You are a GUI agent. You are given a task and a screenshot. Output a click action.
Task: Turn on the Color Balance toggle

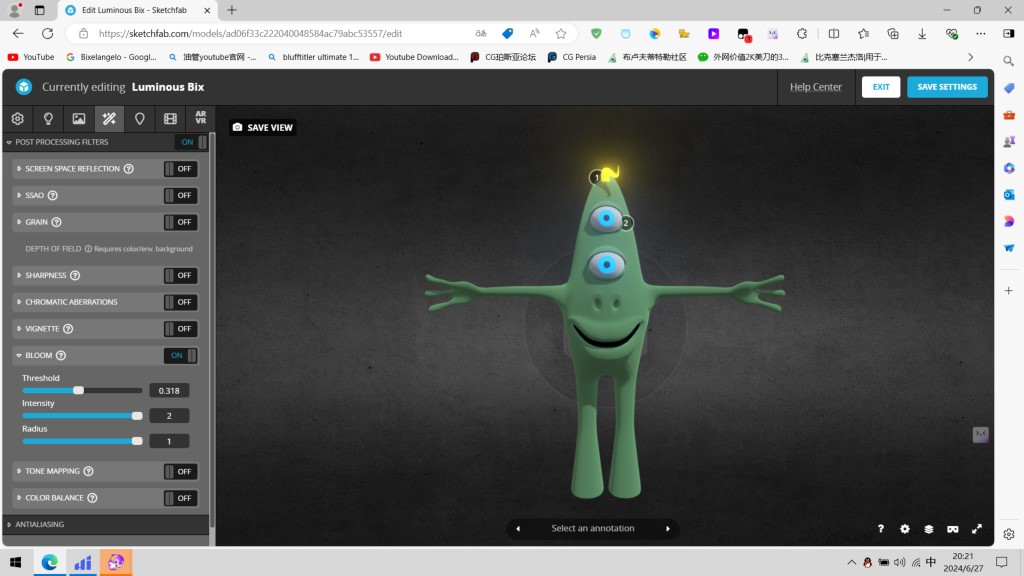coord(180,498)
